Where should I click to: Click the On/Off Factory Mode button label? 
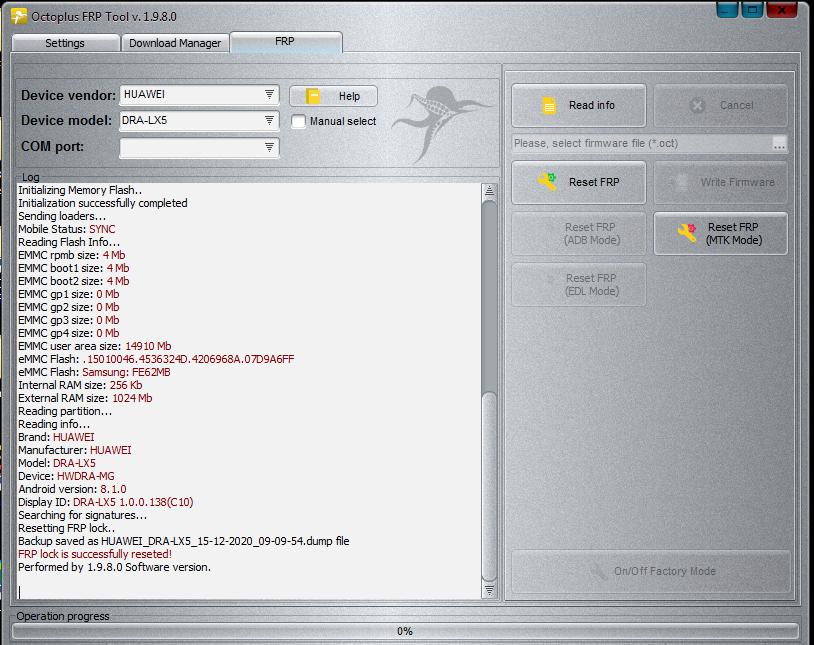[664, 571]
